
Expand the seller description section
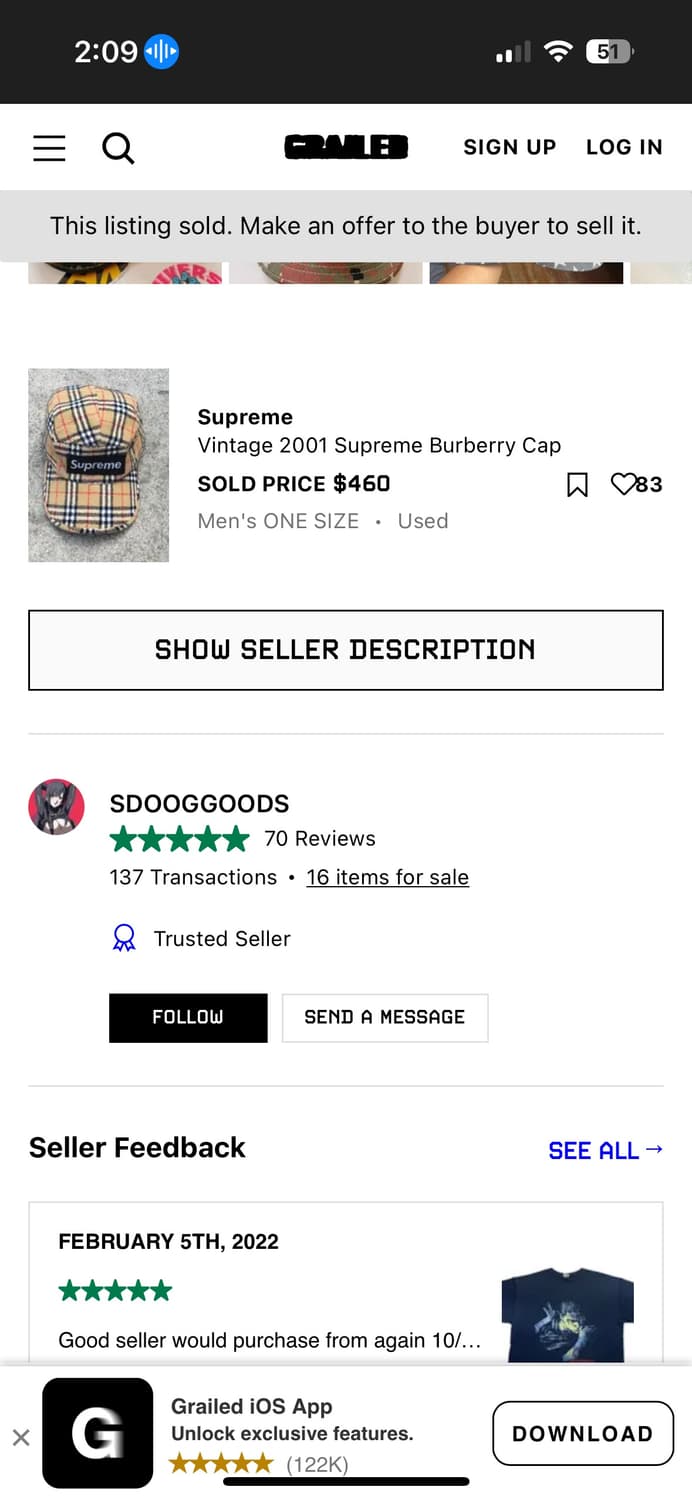[345, 650]
